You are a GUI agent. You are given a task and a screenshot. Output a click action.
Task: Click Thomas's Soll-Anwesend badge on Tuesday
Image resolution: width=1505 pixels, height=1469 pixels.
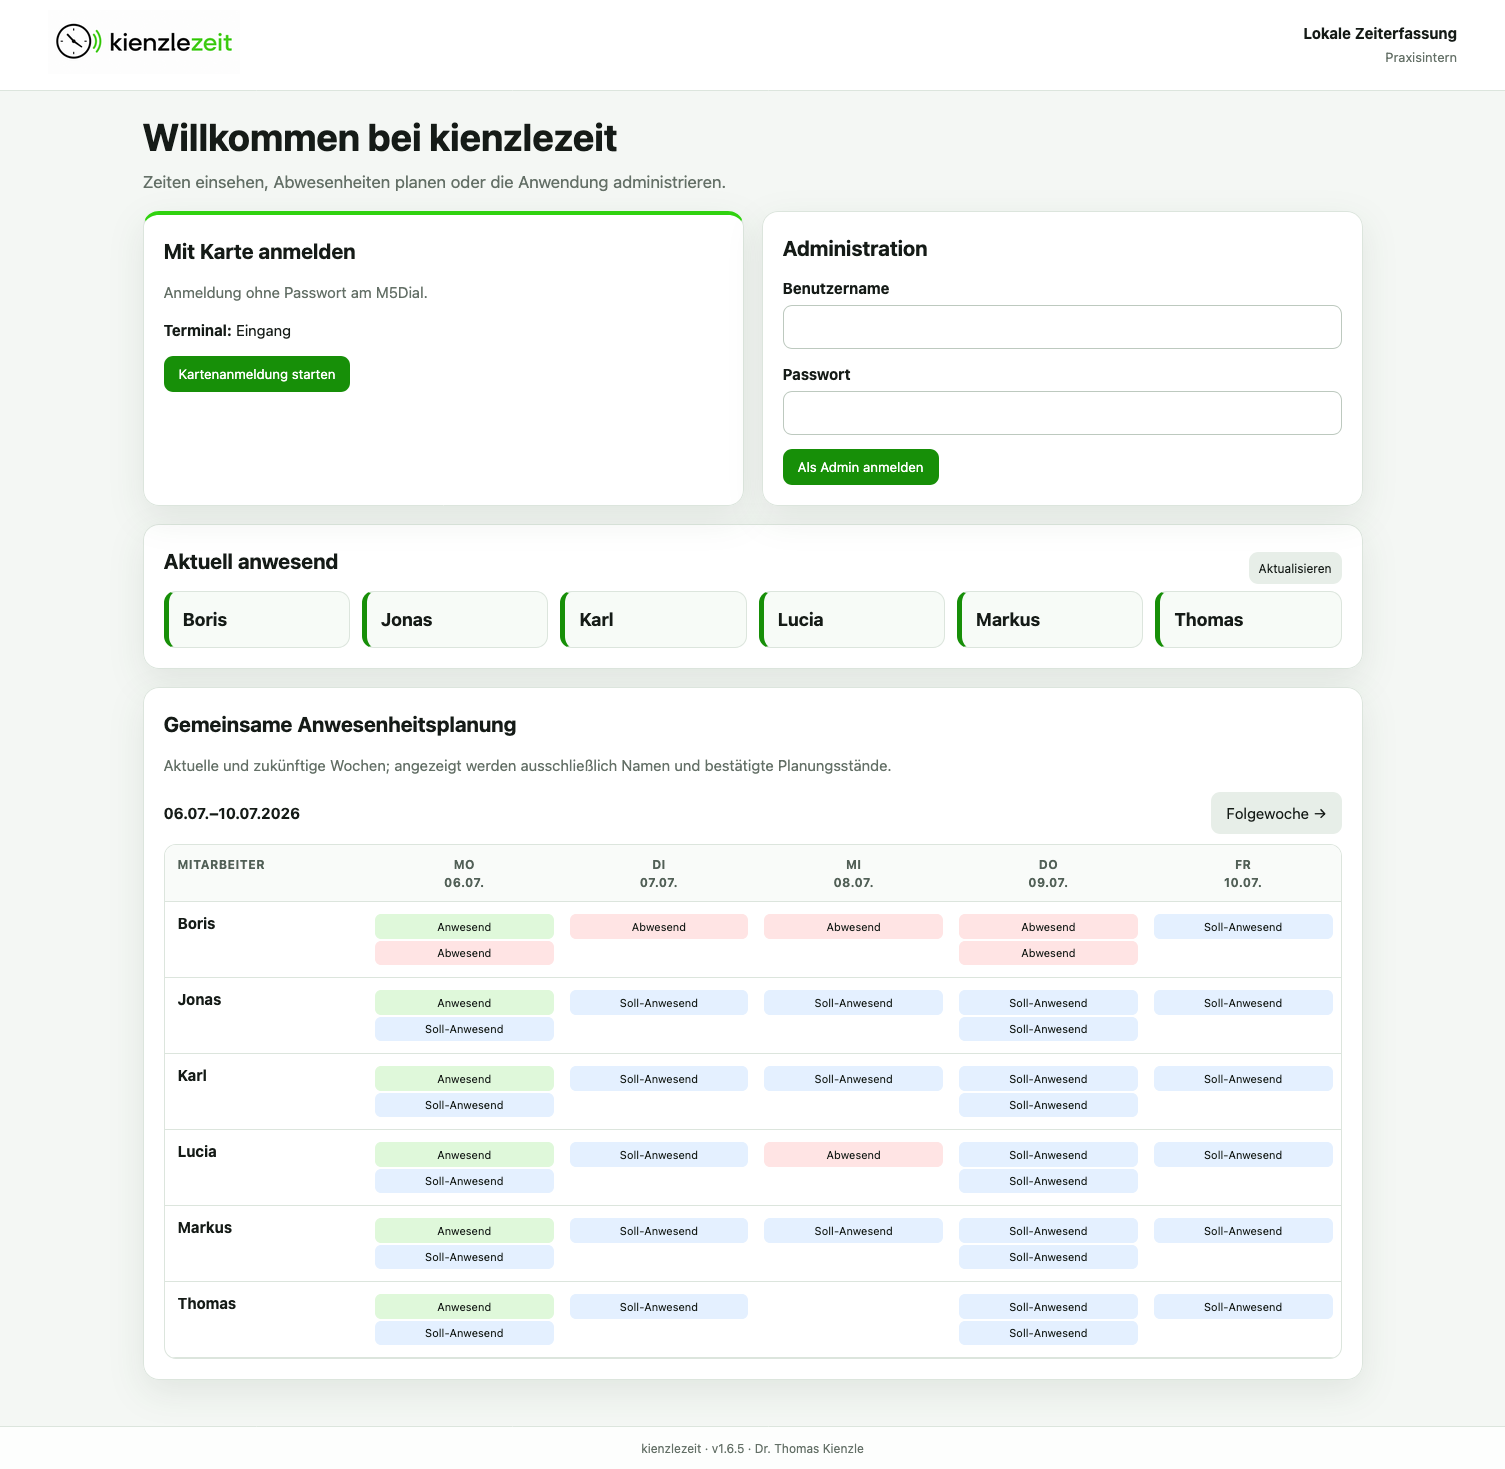coord(659,1307)
